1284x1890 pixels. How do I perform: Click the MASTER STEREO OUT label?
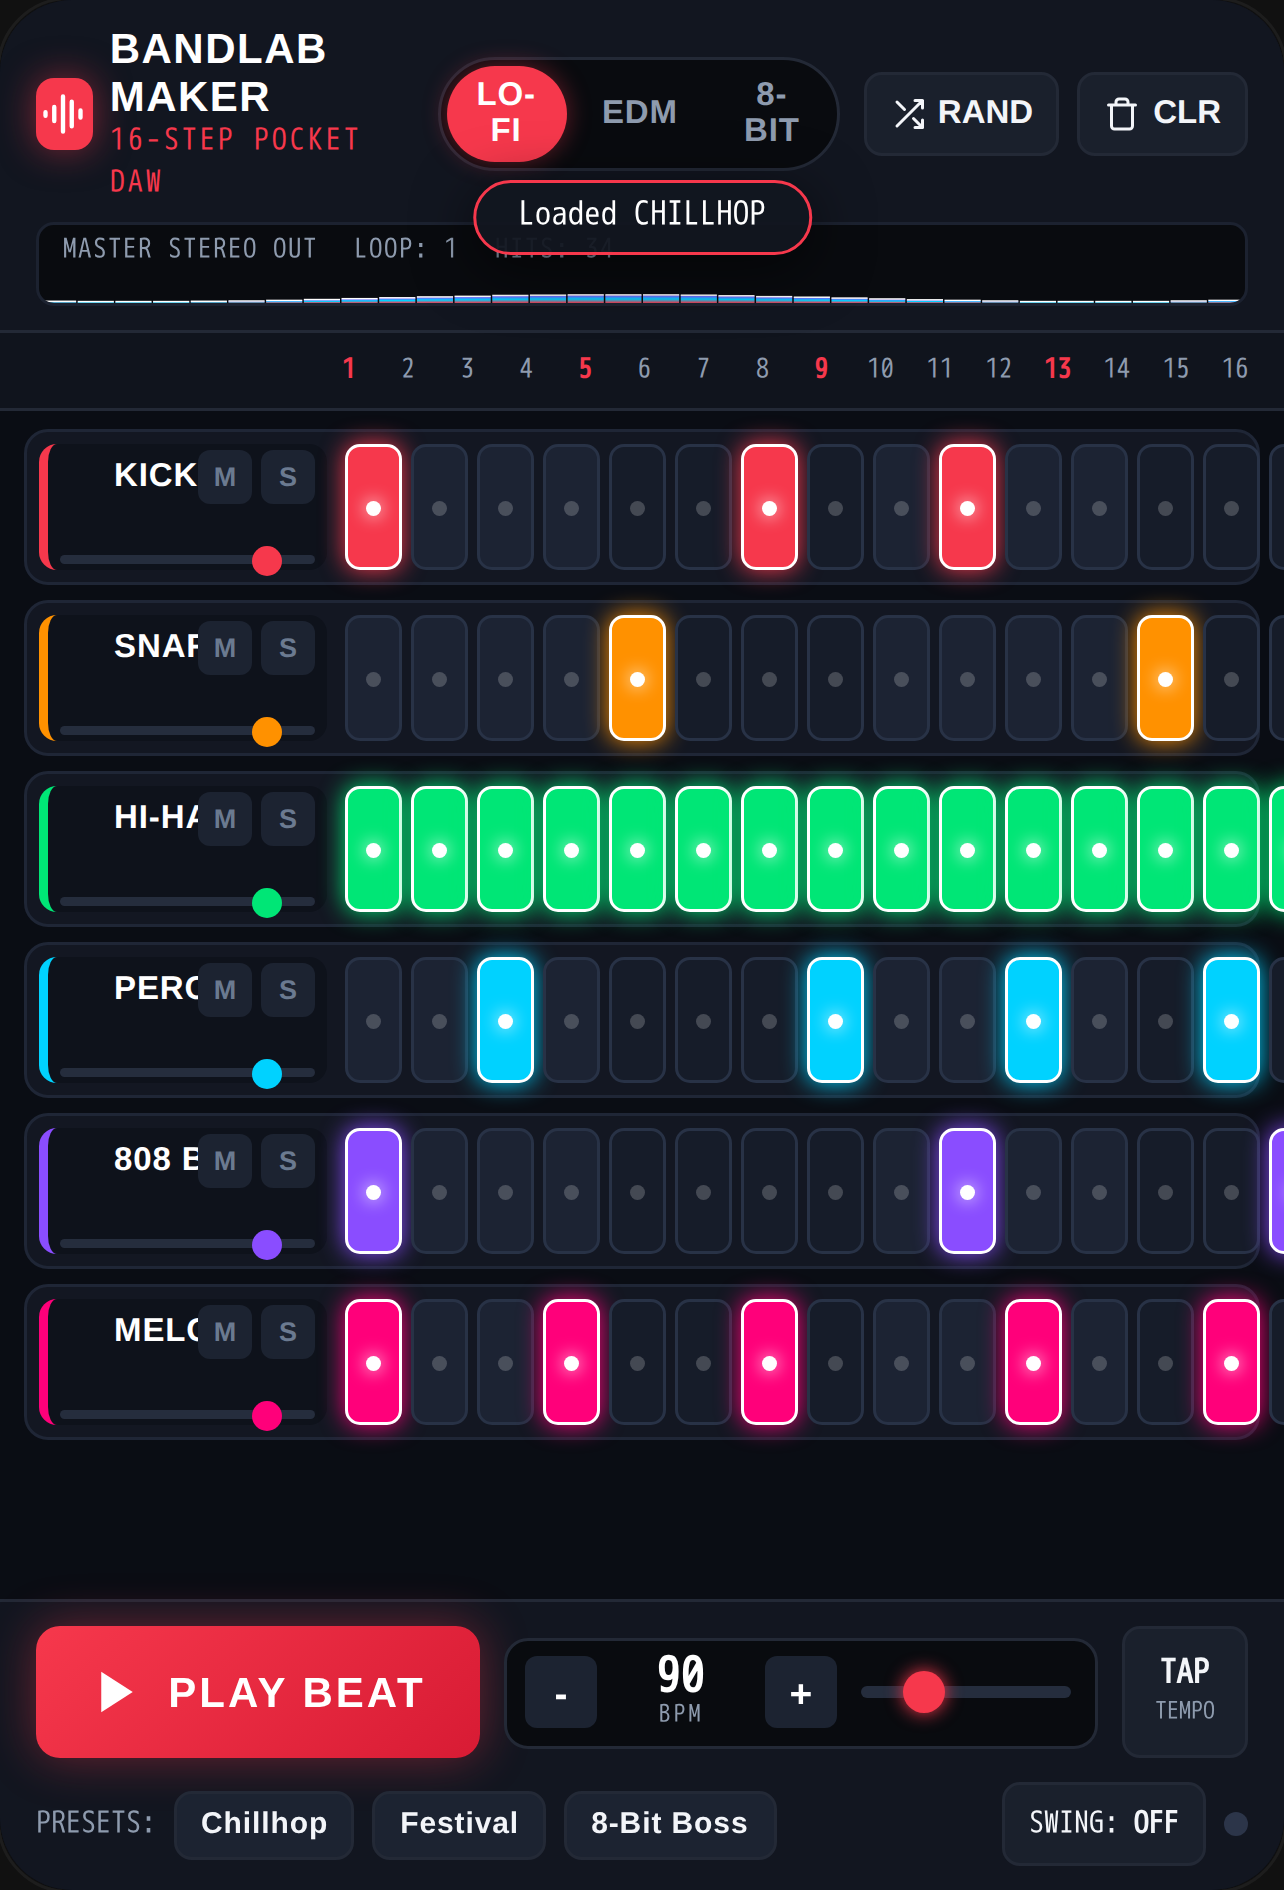[x=189, y=248]
